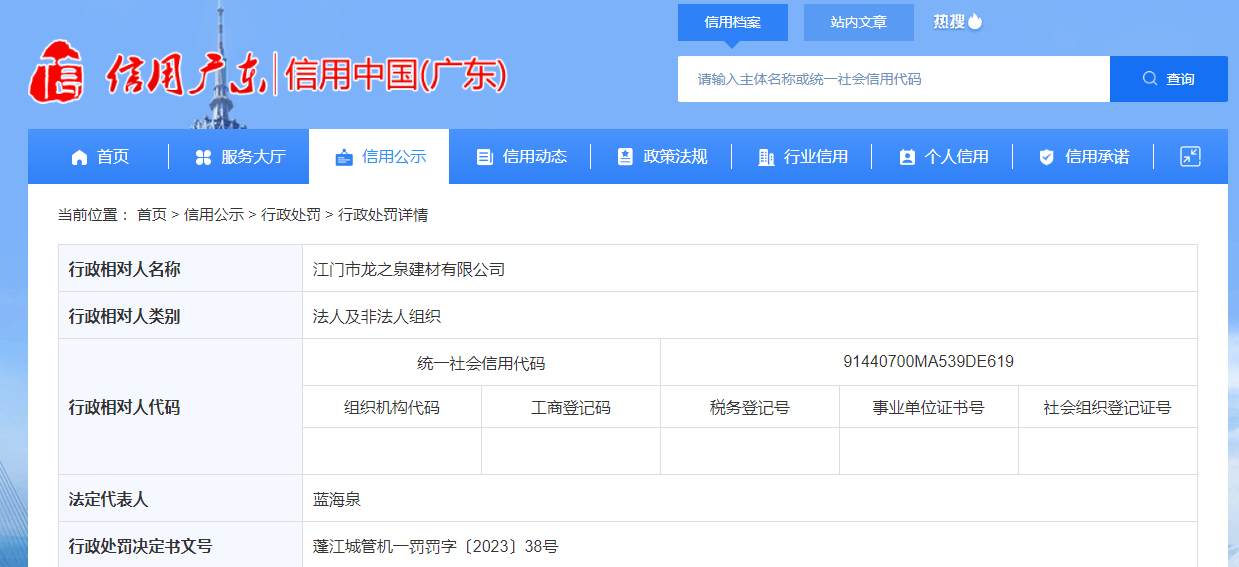Click the shield icon beside 信用承诺
Screen dimensions: 1239x567
click(1047, 157)
